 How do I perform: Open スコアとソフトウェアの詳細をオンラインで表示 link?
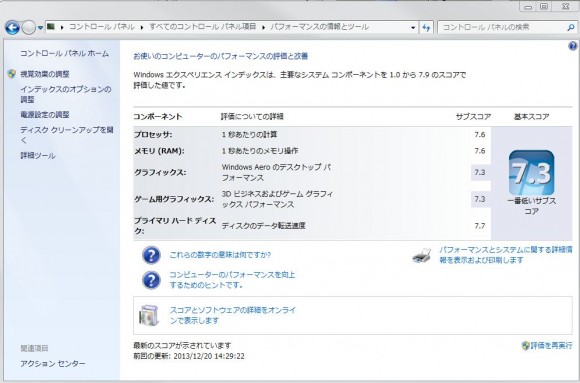tap(233, 315)
